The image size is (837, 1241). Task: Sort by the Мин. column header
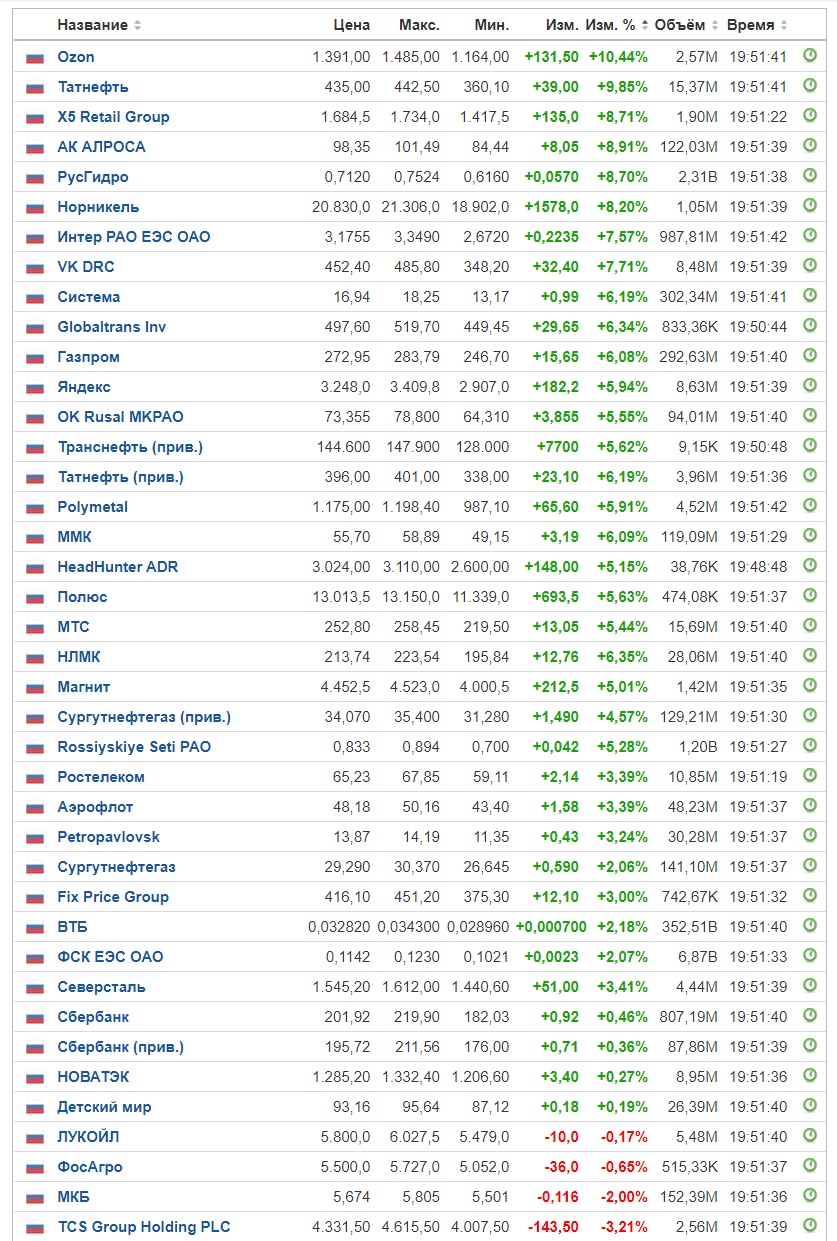click(x=490, y=25)
